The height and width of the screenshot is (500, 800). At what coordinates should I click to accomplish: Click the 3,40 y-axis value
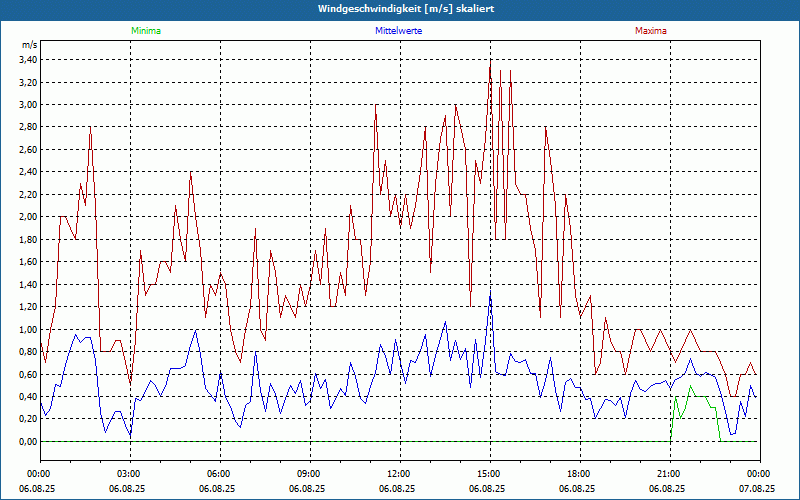(x=28, y=60)
